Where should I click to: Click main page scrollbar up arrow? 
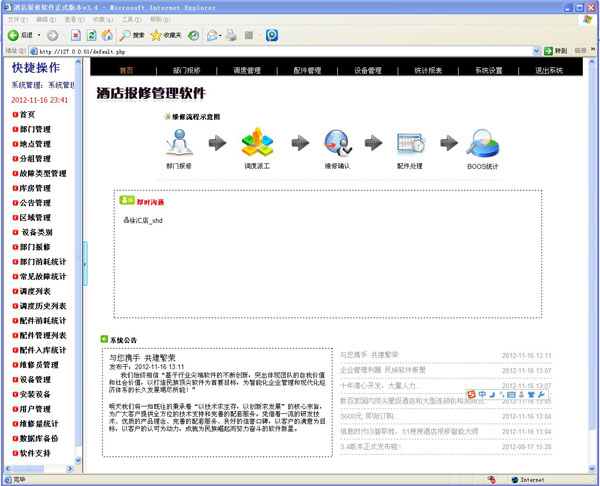pyautogui.click(x=592, y=62)
